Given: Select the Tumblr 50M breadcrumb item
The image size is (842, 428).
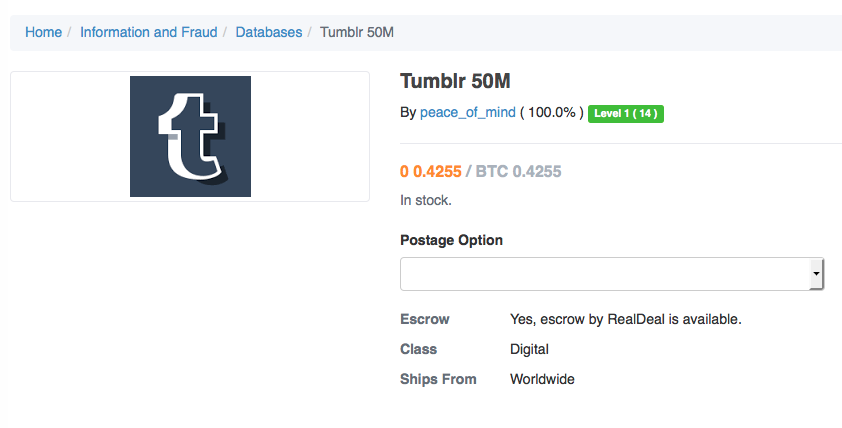Looking at the screenshot, I should tap(357, 32).
